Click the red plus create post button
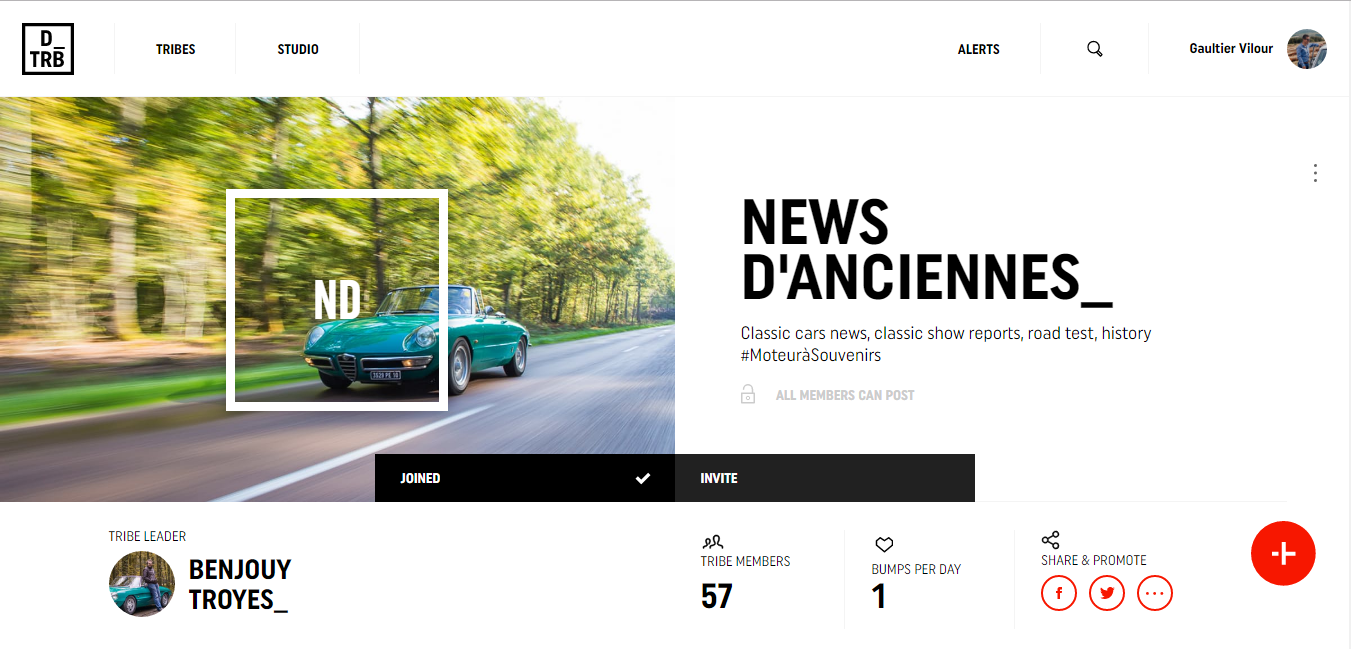The width and height of the screenshot is (1351, 649). coord(1283,553)
